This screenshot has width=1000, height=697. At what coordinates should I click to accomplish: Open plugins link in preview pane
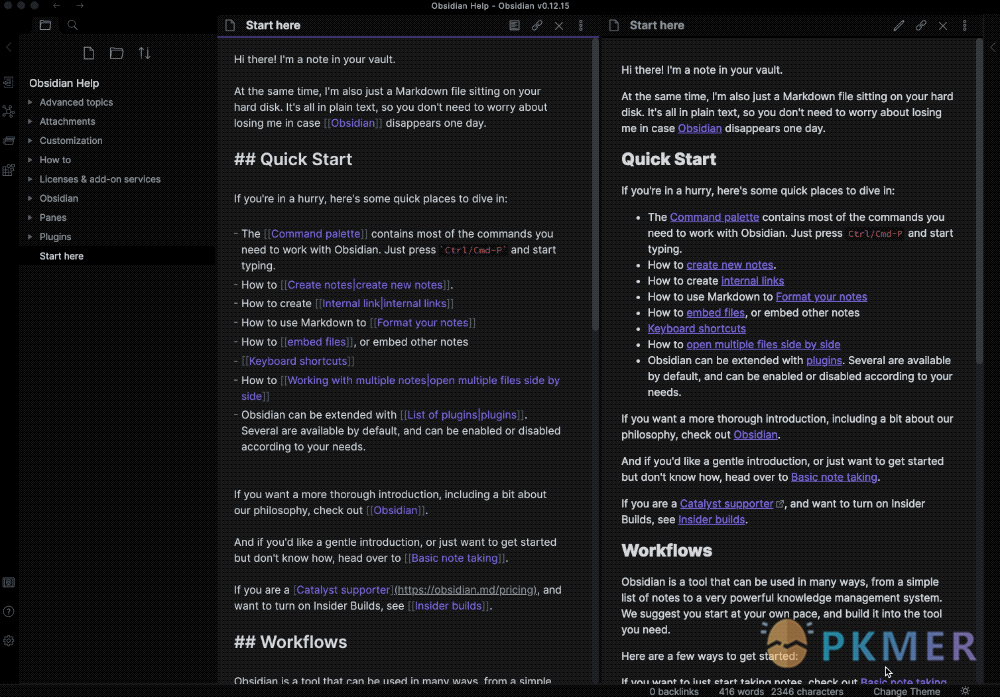[824, 360]
